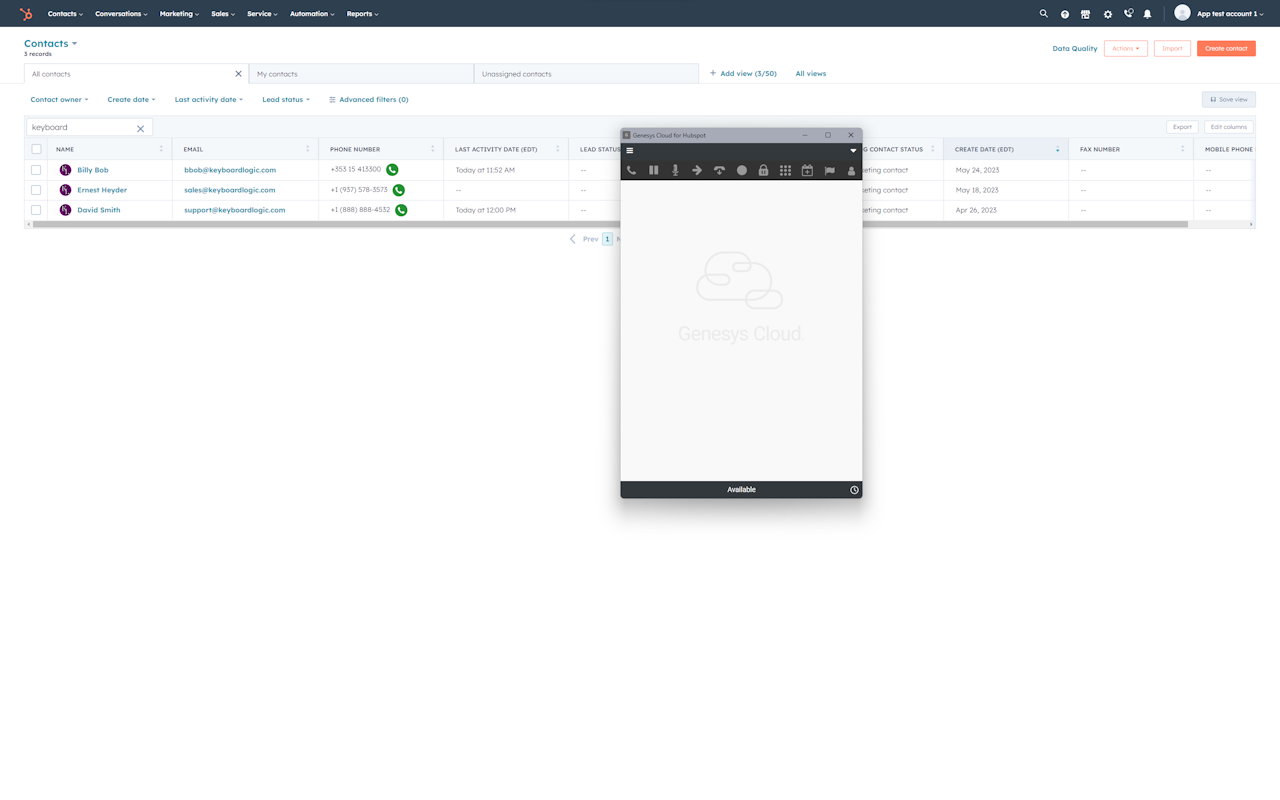Mute the call with the microphone icon
The width and height of the screenshot is (1280, 800).
click(675, 171)
